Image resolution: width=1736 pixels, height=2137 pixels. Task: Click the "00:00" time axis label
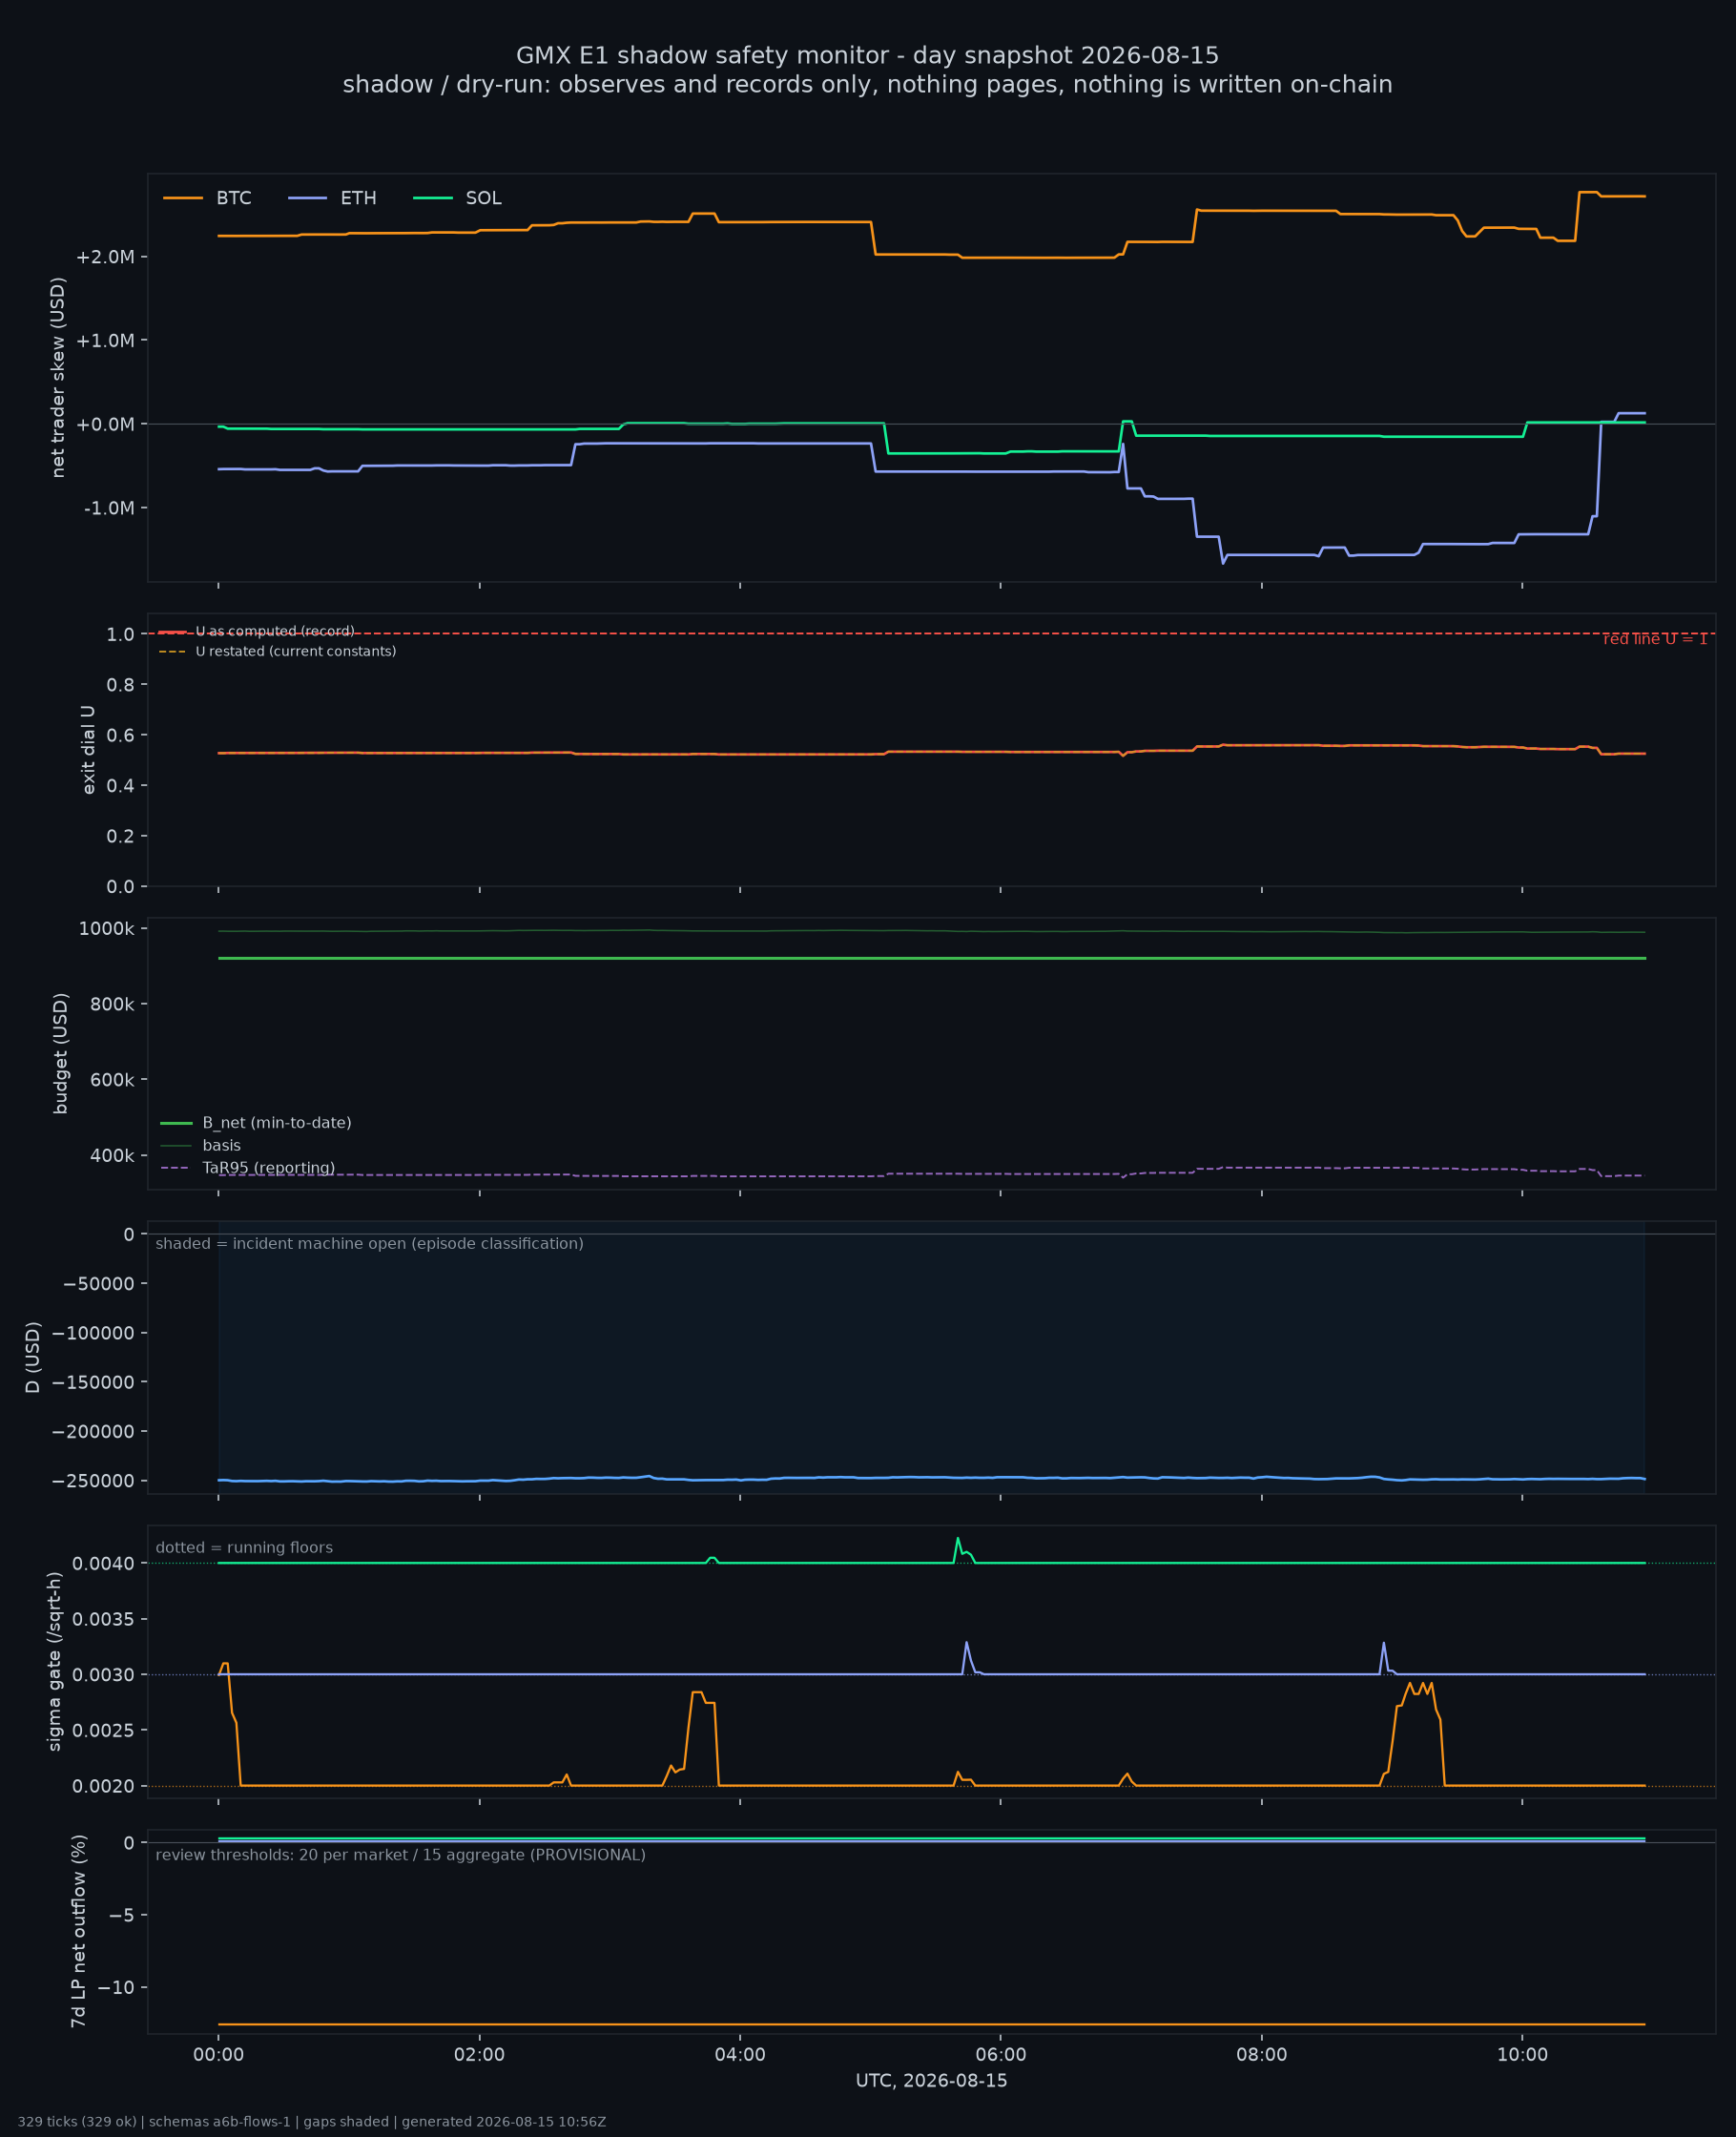tap(219, 2055)
